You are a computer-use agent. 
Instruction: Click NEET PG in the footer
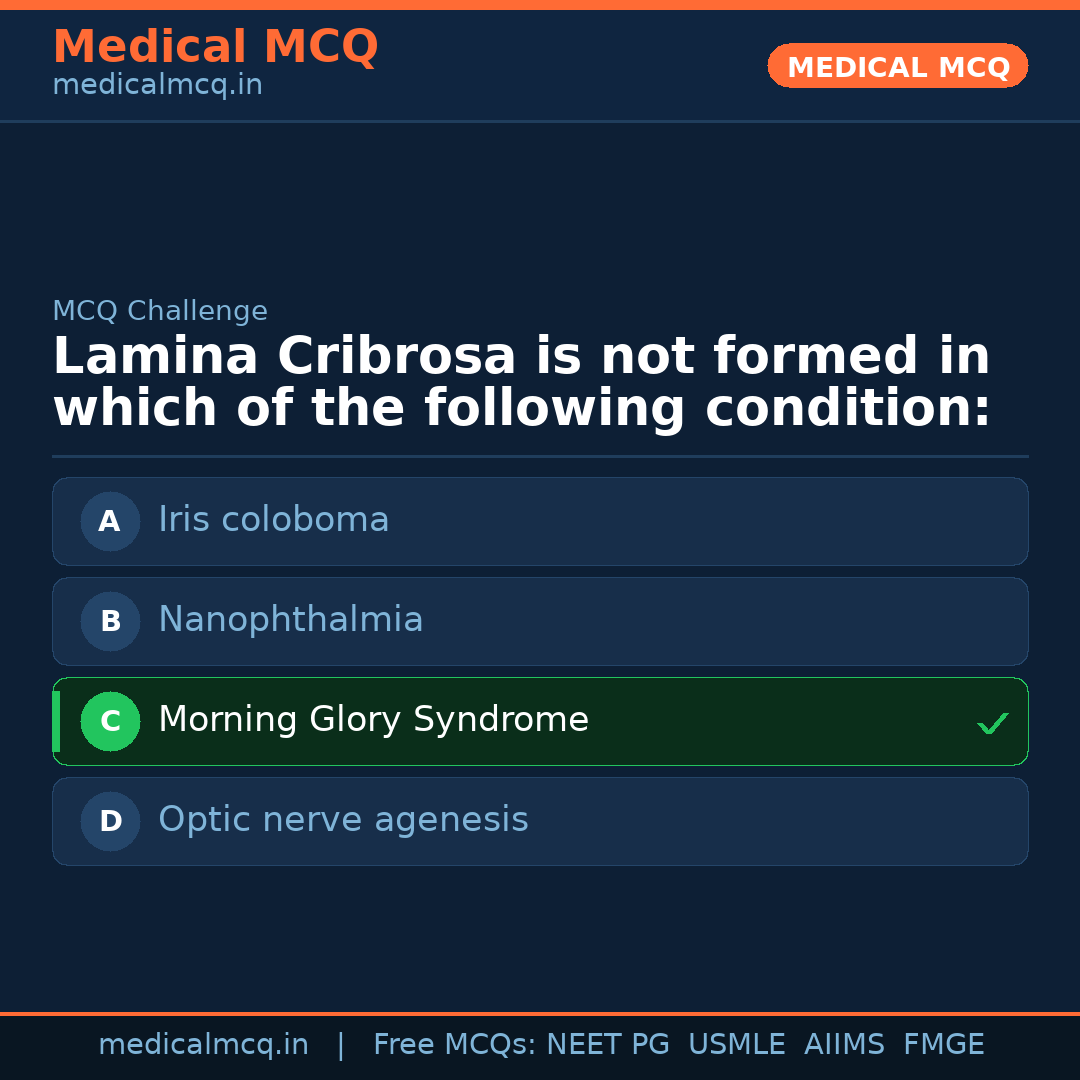[608, 1045]
